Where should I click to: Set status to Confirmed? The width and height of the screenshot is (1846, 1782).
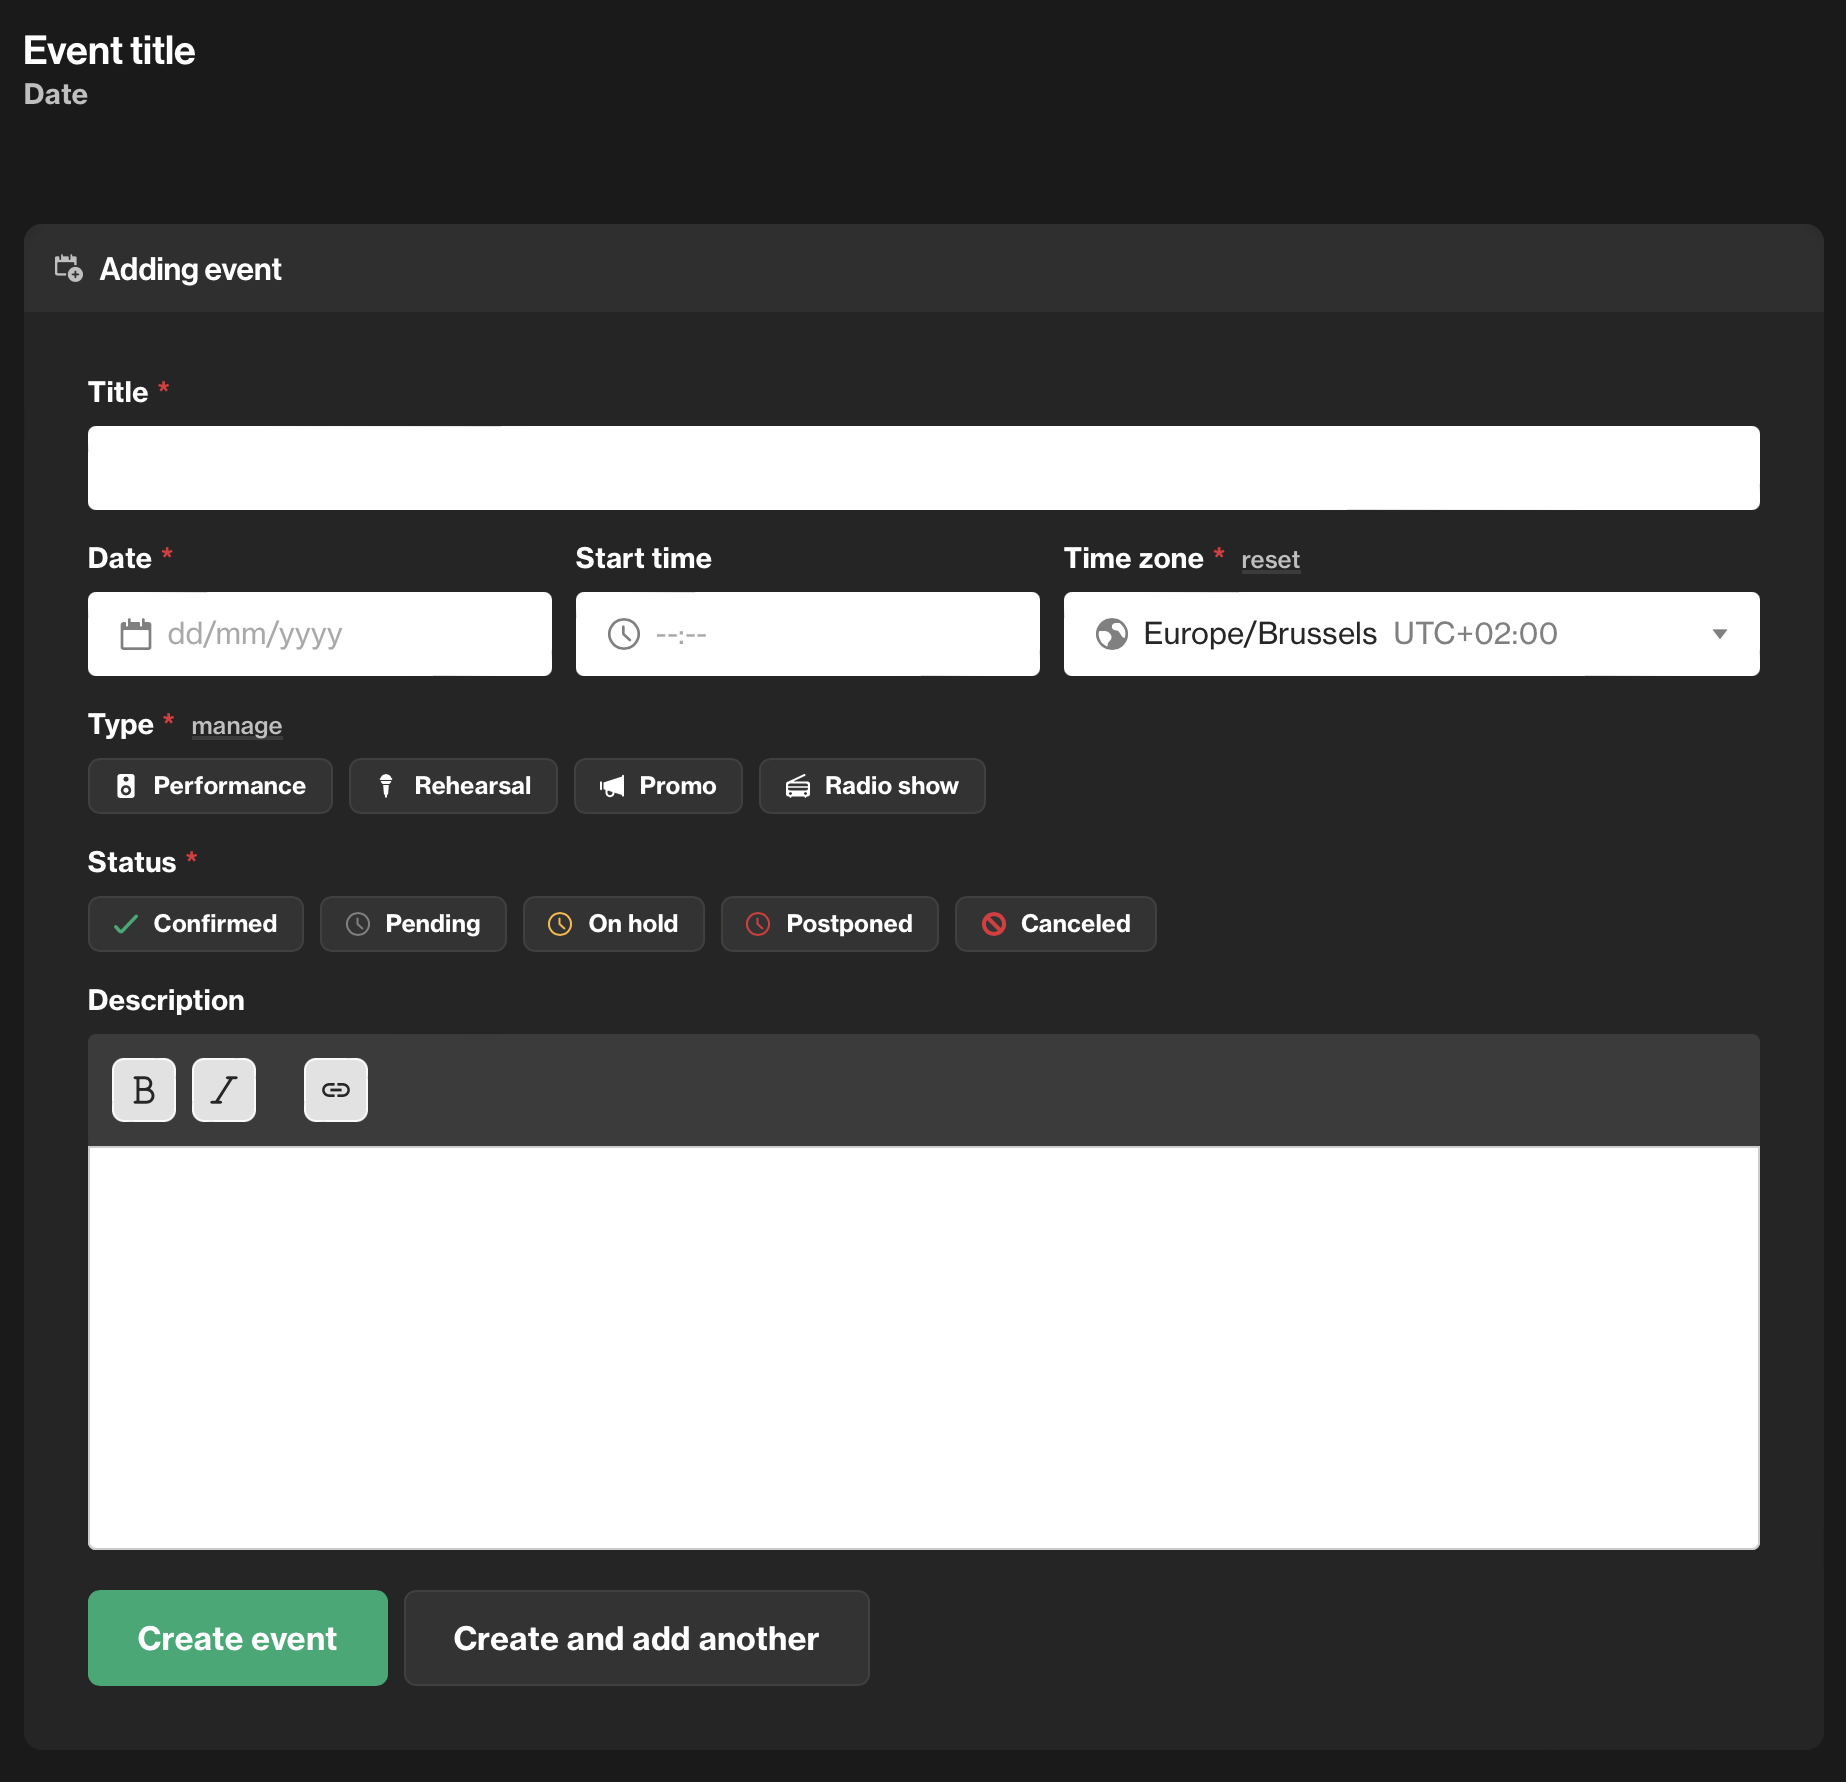click(x=196, y=924)
